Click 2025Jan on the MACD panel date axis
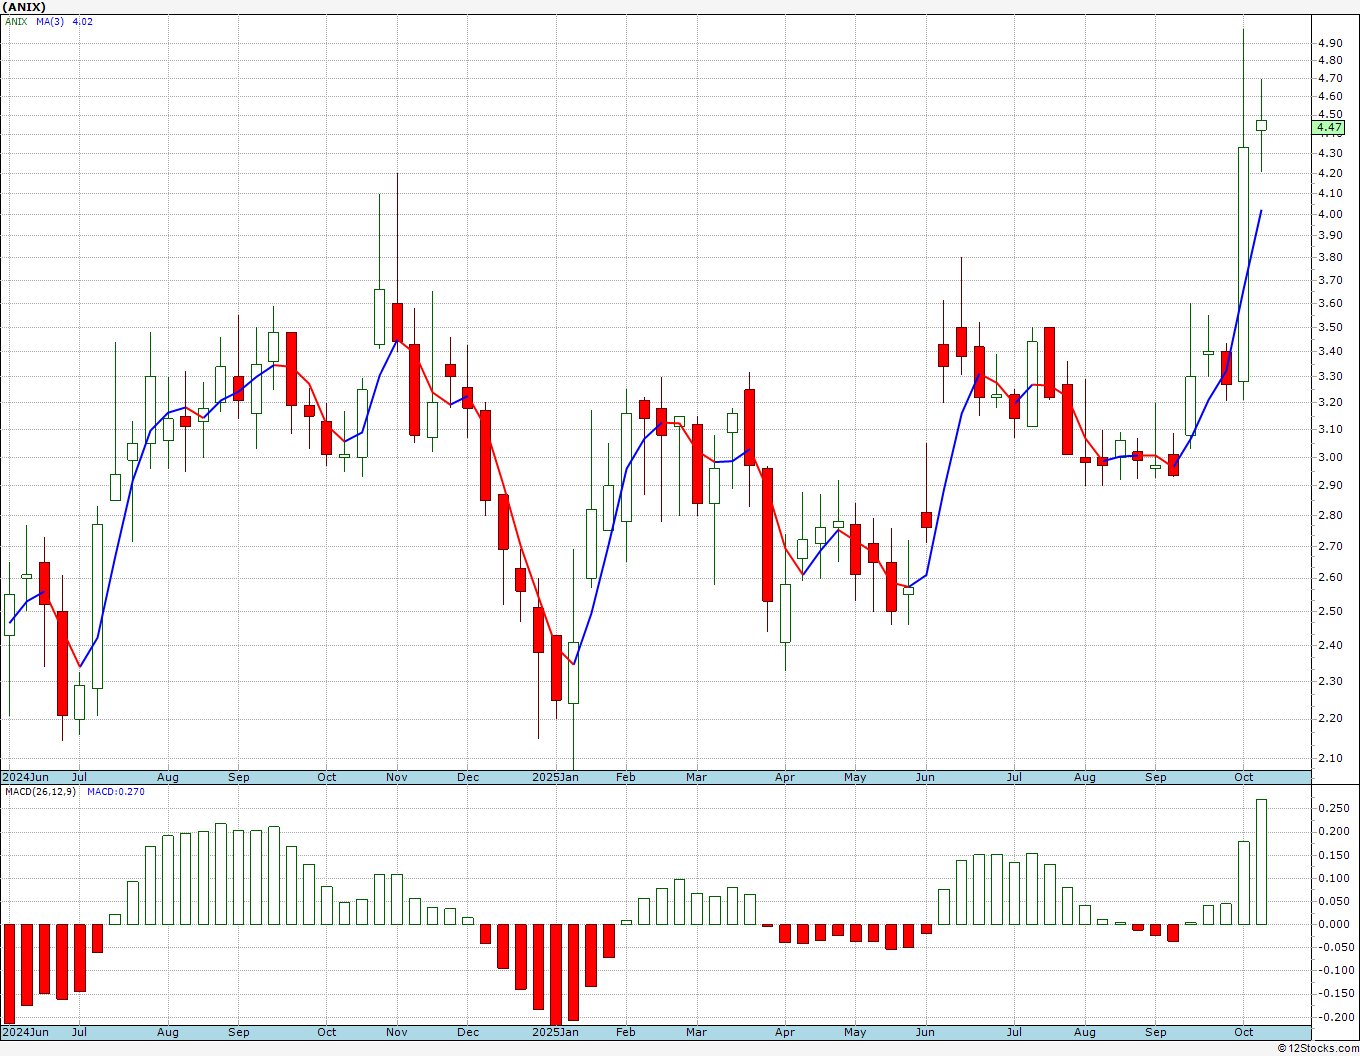This screenshot has width=1360, height=1056. click(555, 1032)
